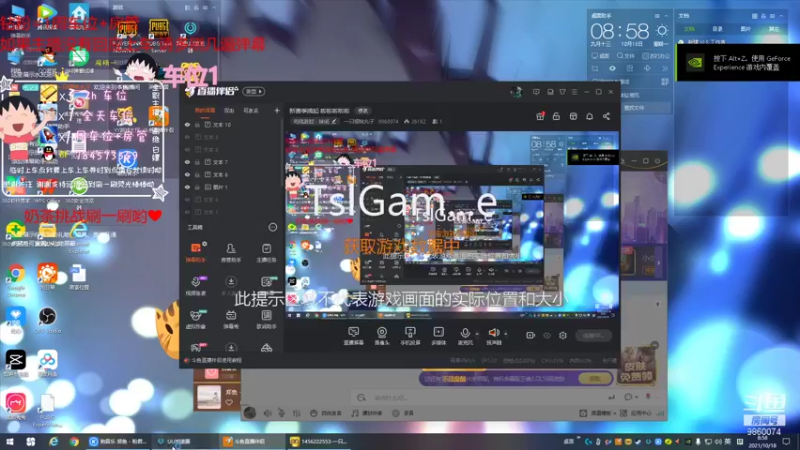Open Baidu Netdisk desktop shortcut
The height and width of the screenshot is (450, 800).
47,363
